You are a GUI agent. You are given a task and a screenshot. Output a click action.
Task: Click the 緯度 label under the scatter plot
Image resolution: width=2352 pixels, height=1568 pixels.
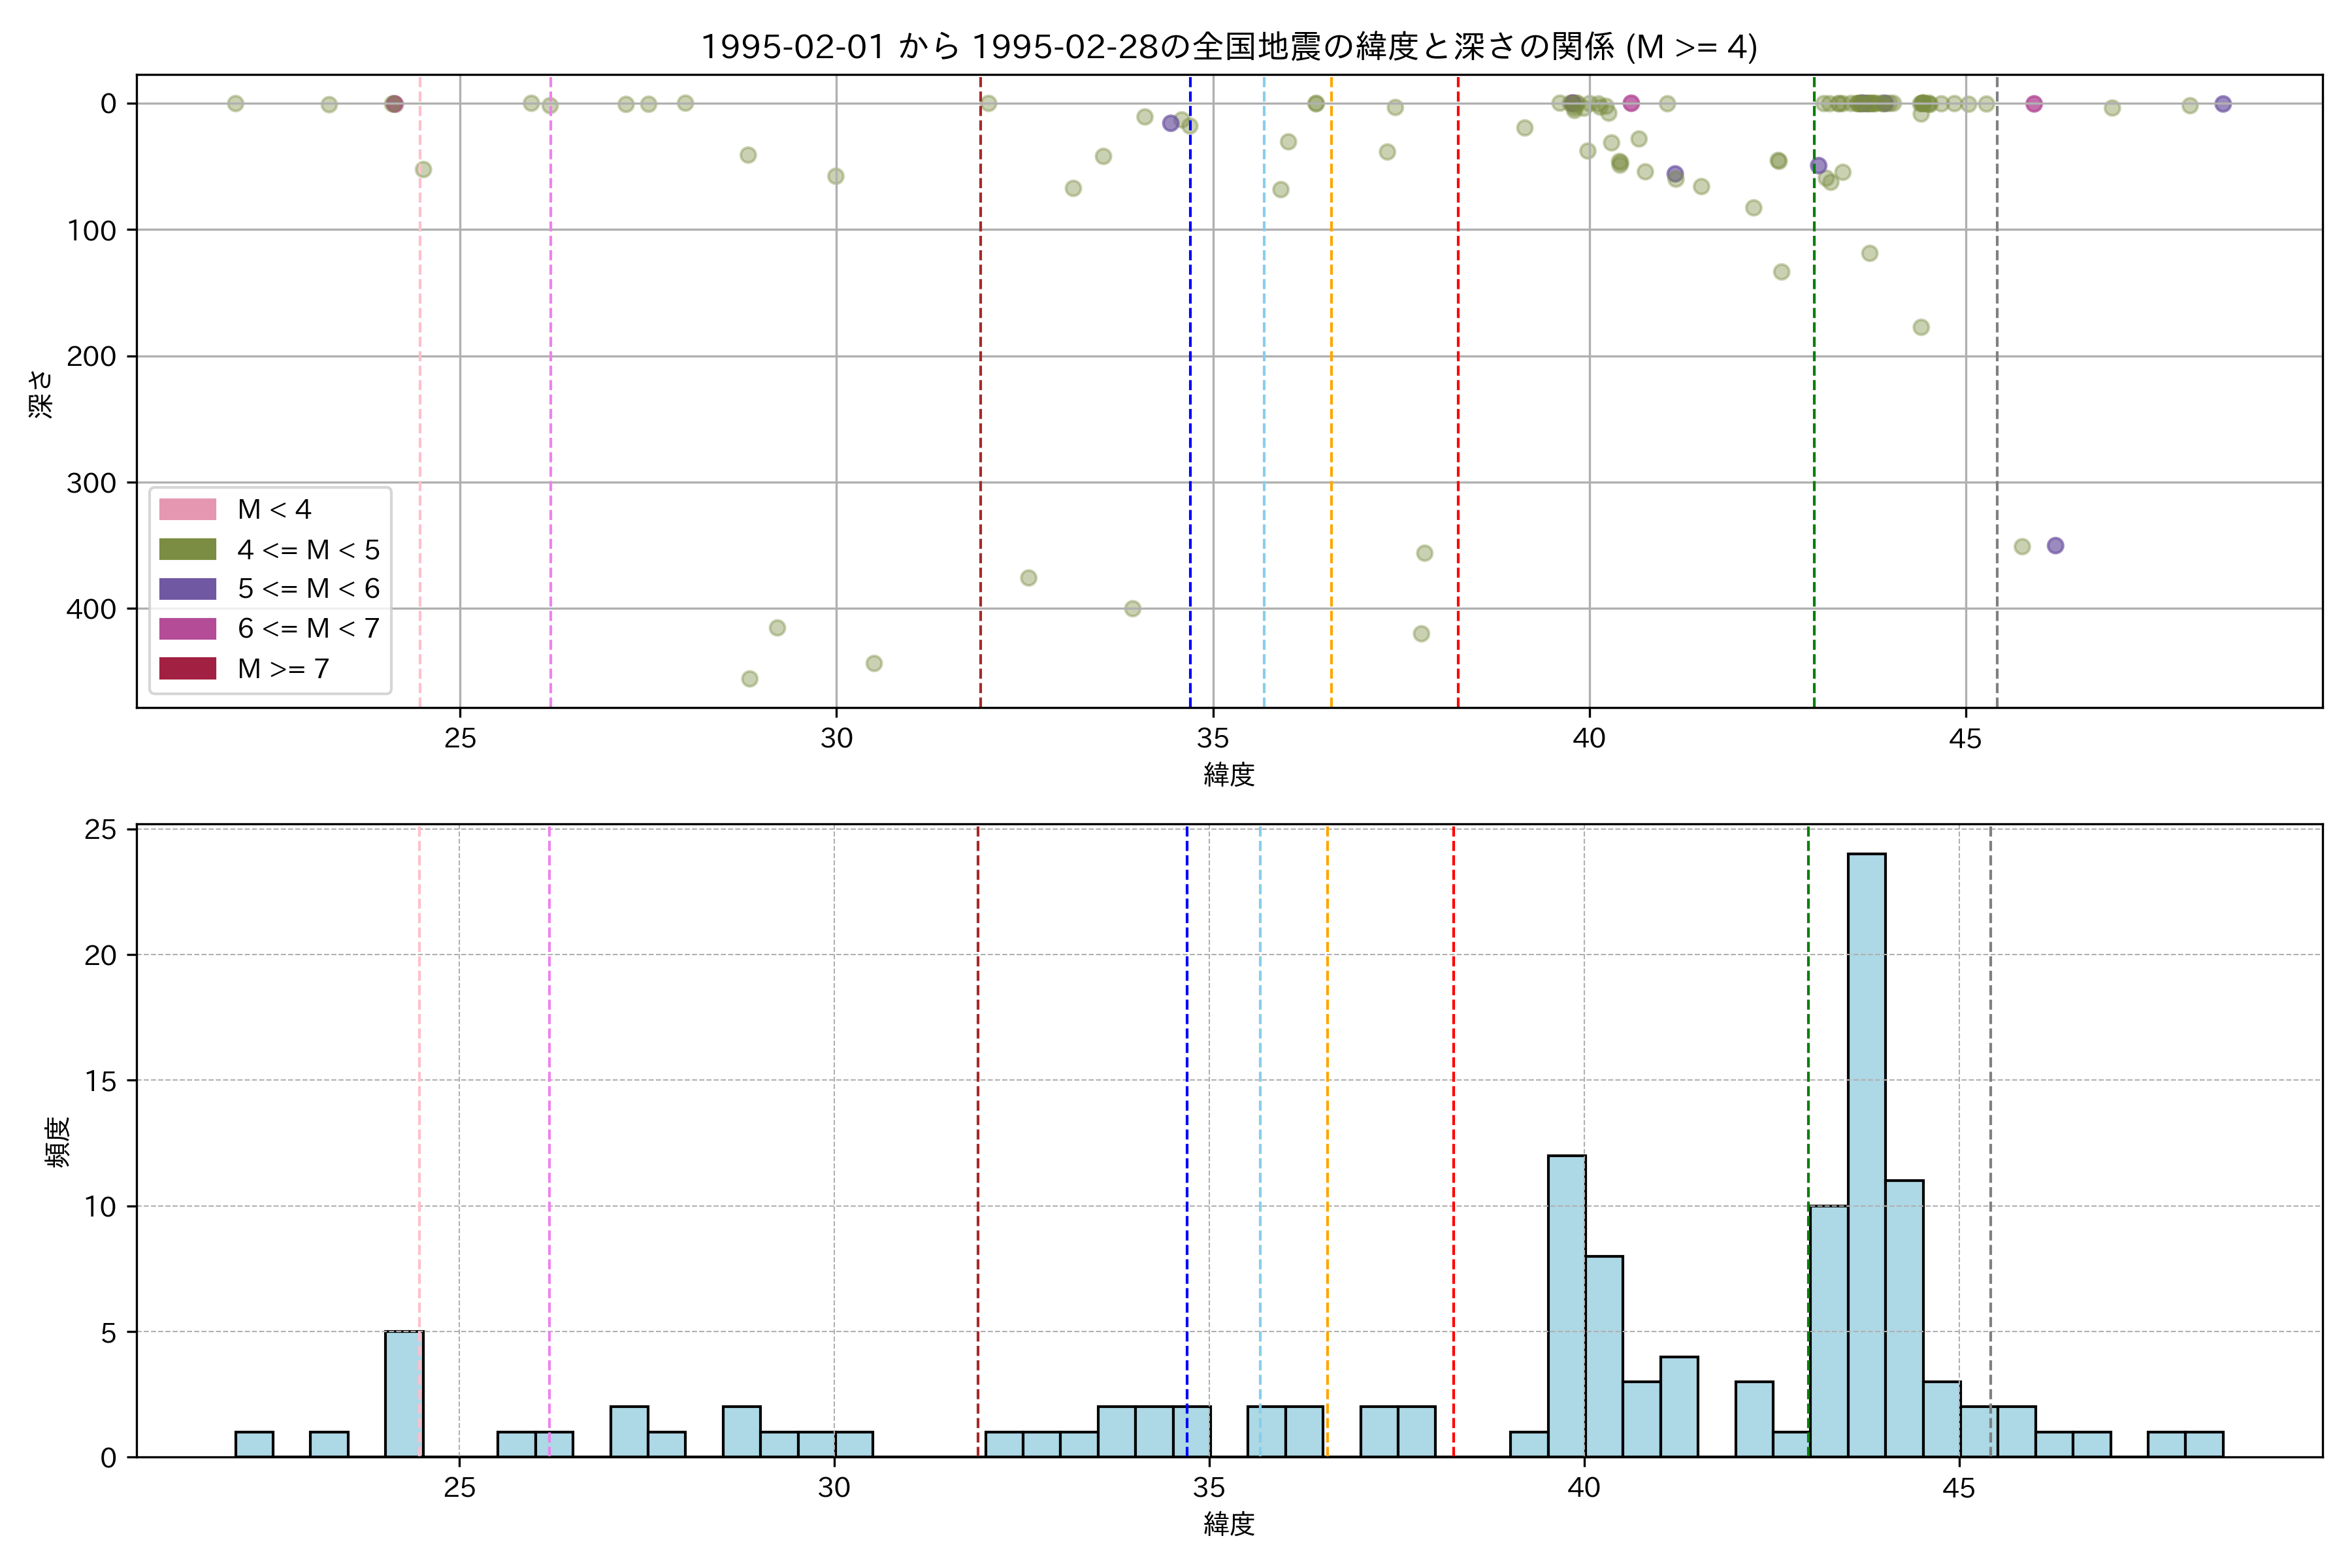click(x=1228, y=774)
